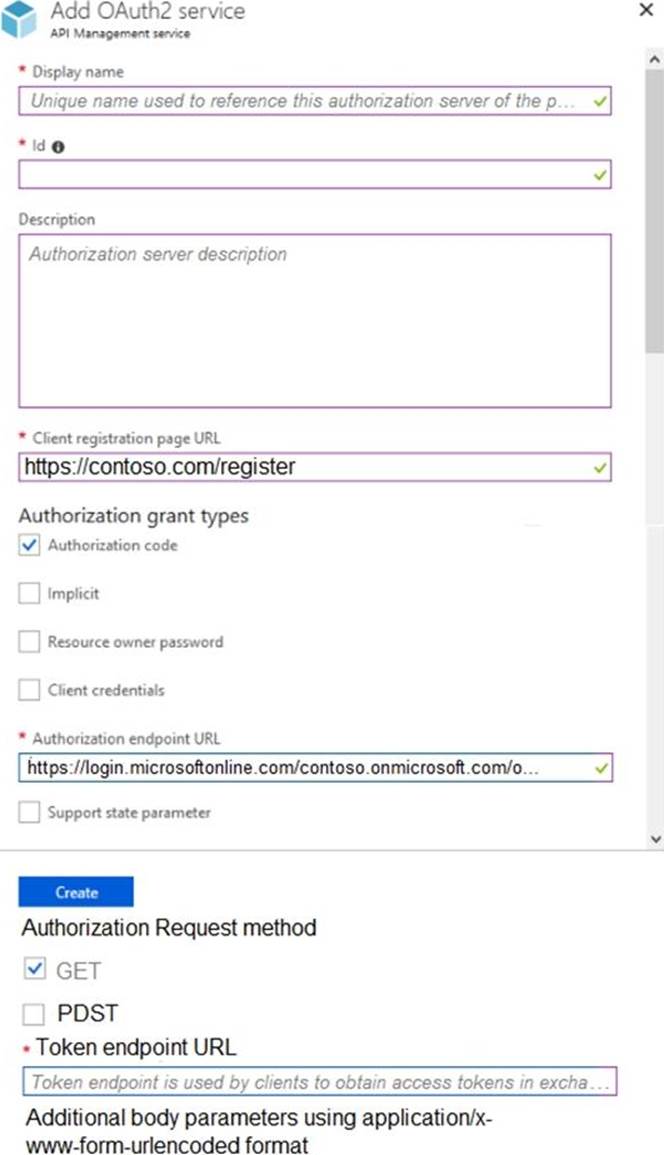Screen dimensions: 664x1155
Task: Click into the Id text field
Action: point(300,174)
